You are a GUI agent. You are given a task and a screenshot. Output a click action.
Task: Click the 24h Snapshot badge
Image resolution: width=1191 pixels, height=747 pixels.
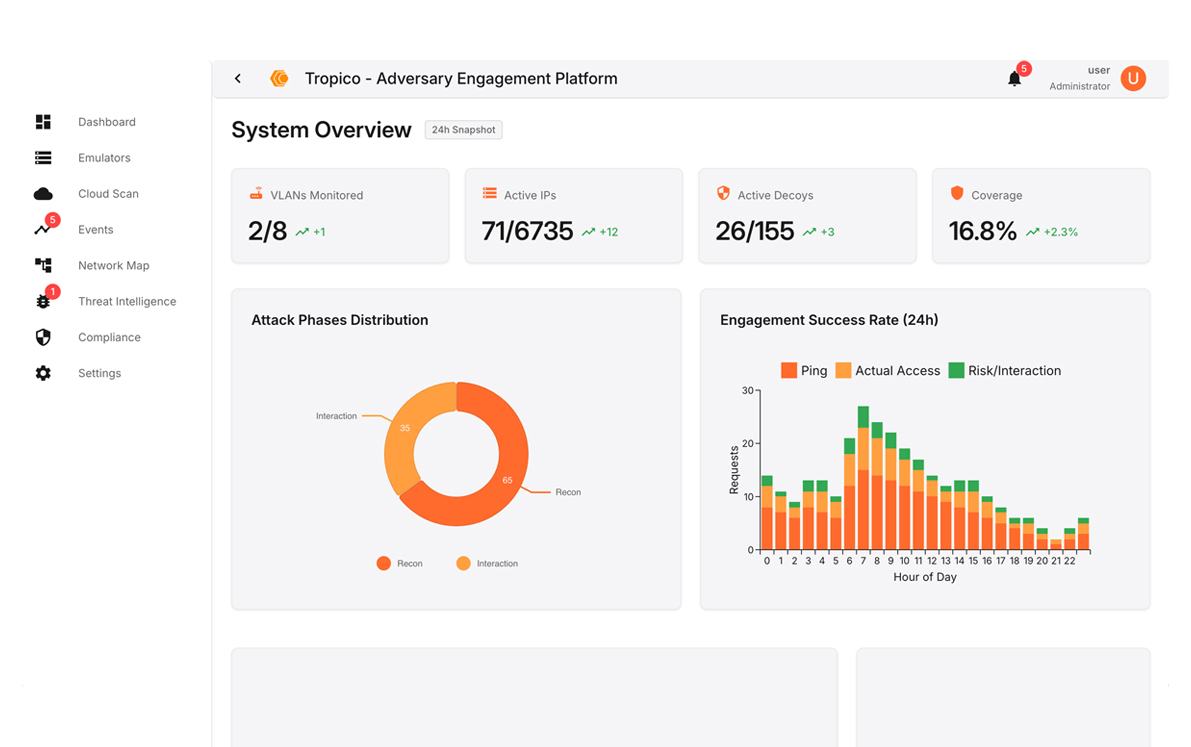463,130
